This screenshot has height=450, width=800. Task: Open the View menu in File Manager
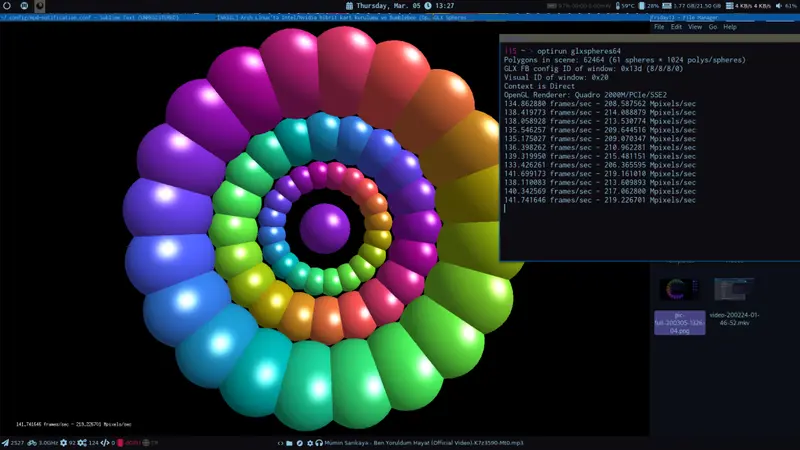(x=695, y=27)
